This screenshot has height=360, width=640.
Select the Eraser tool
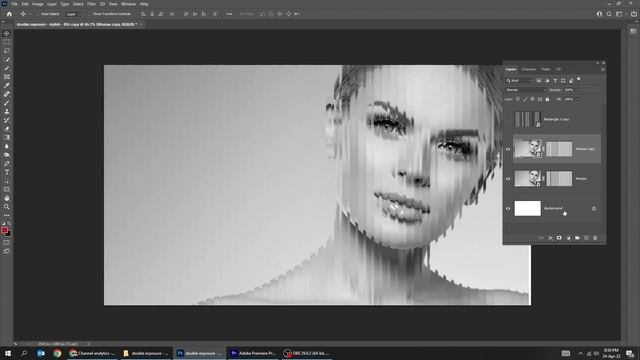7,129
